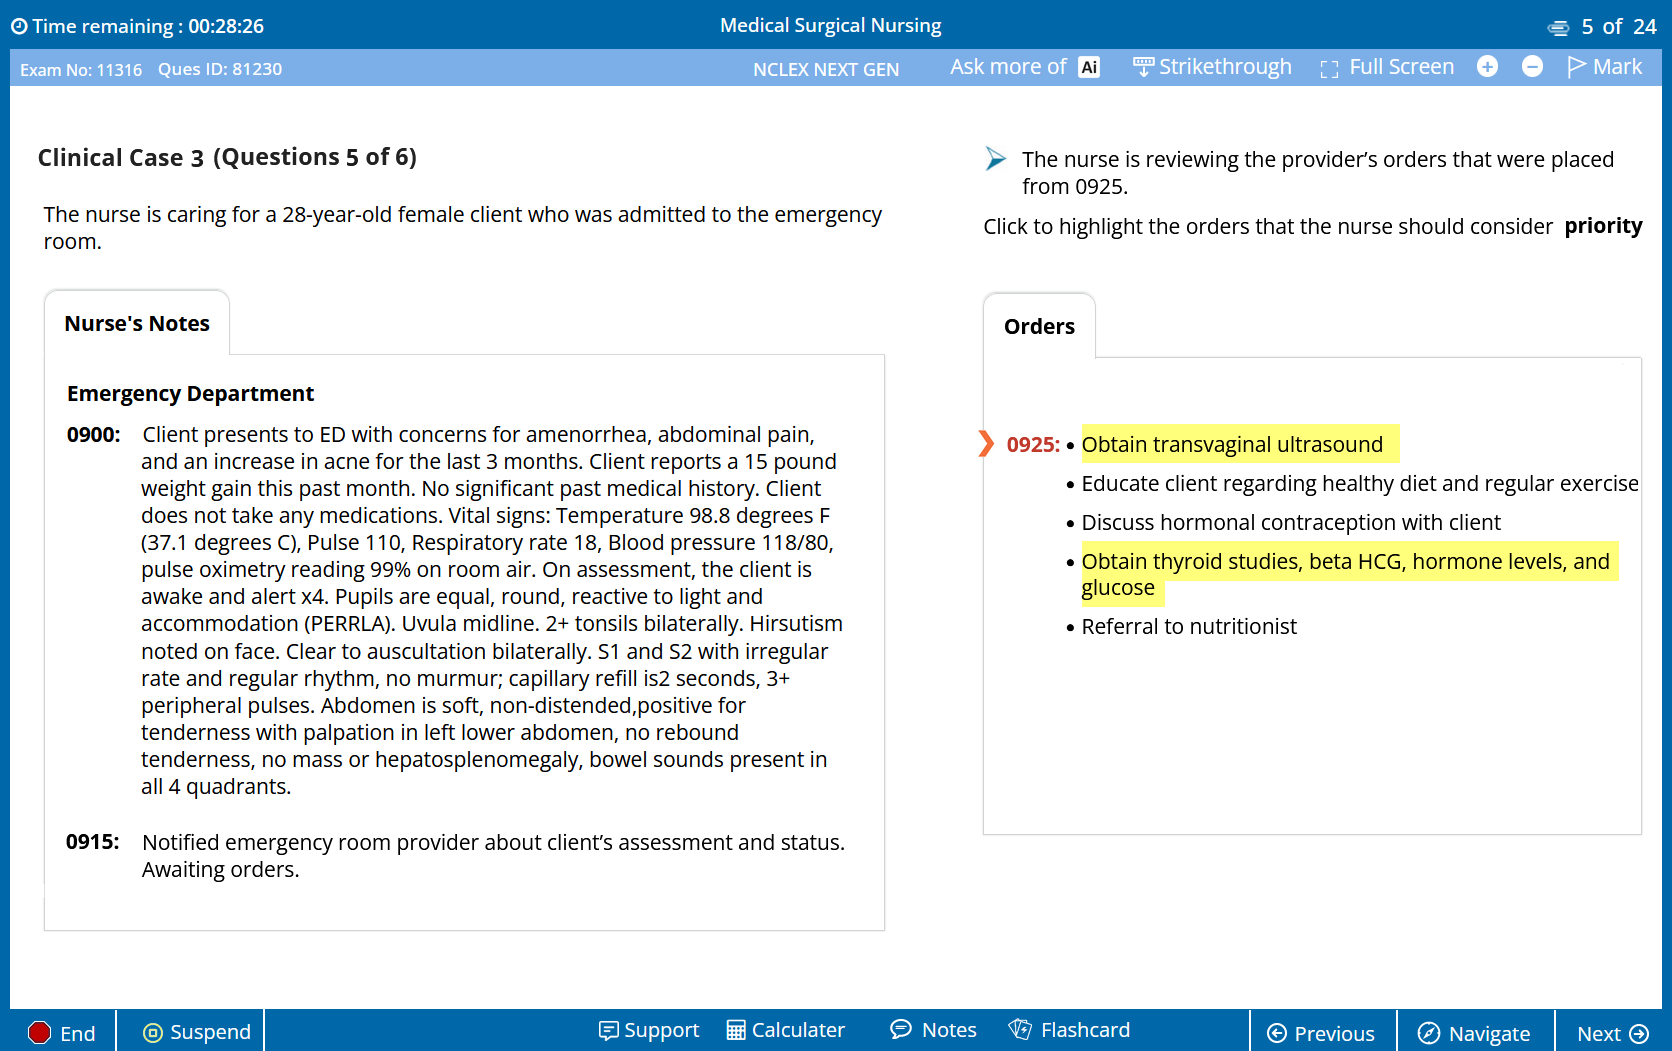Screen dimensions: 1672x1051
Task: Click the time remaining clock icon
Action: pyautogui.click(x=19, y=27)
